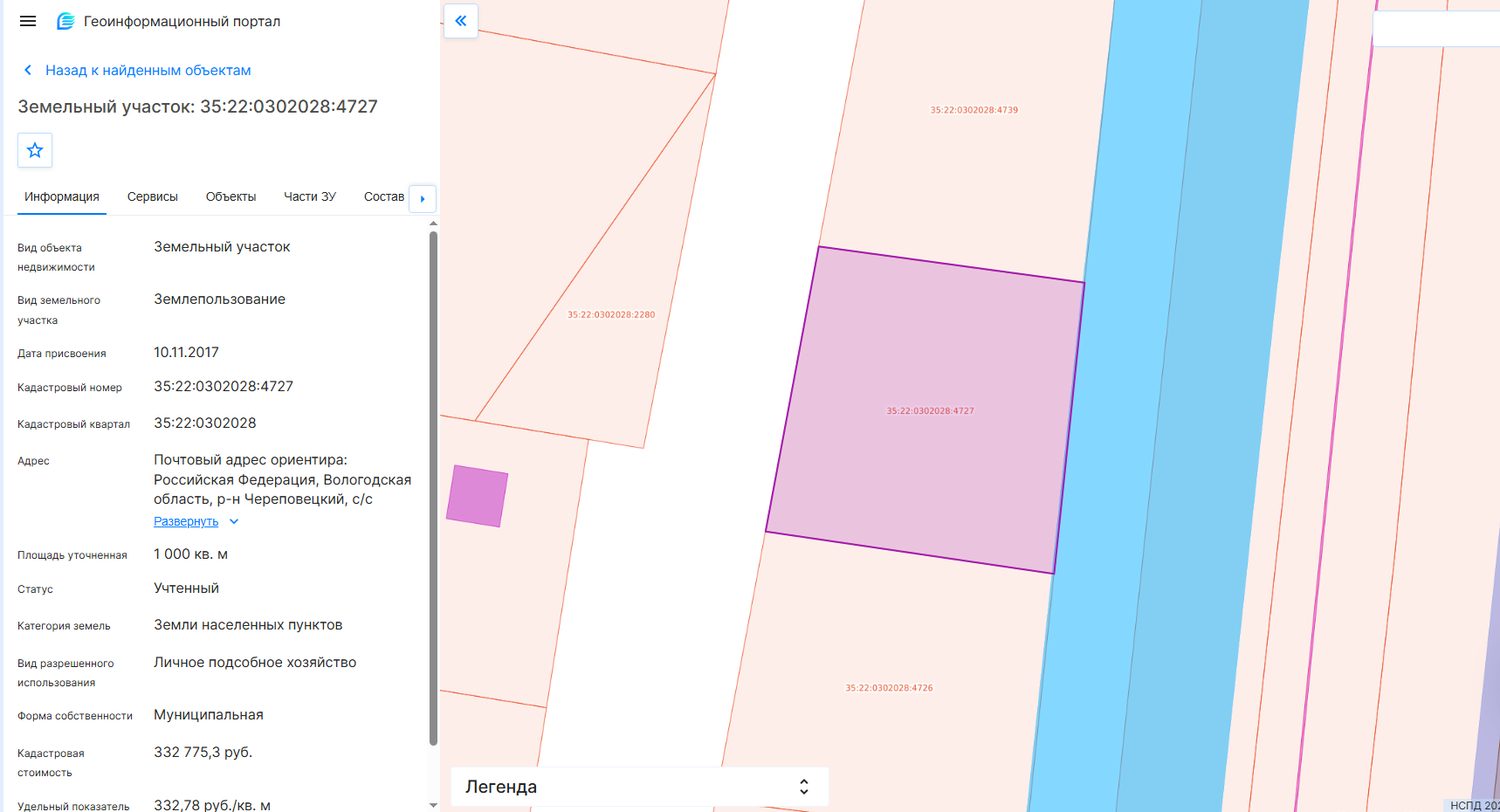Select the Кадастровый квартал value 35:22:0302028

(205, 423)
